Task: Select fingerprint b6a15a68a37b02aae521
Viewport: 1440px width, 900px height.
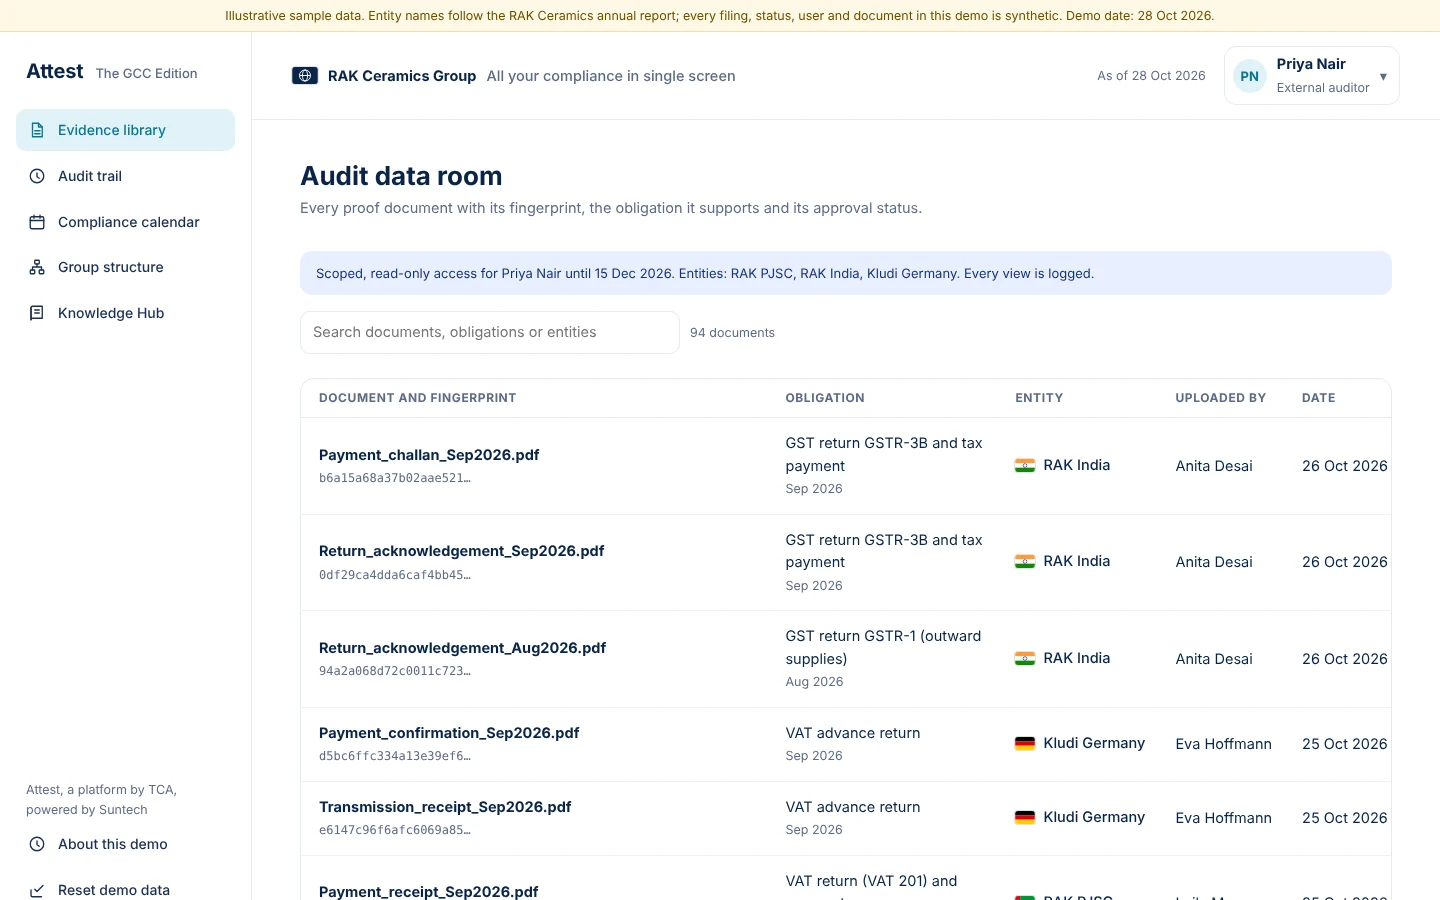Action: click(x=395, y=478)
